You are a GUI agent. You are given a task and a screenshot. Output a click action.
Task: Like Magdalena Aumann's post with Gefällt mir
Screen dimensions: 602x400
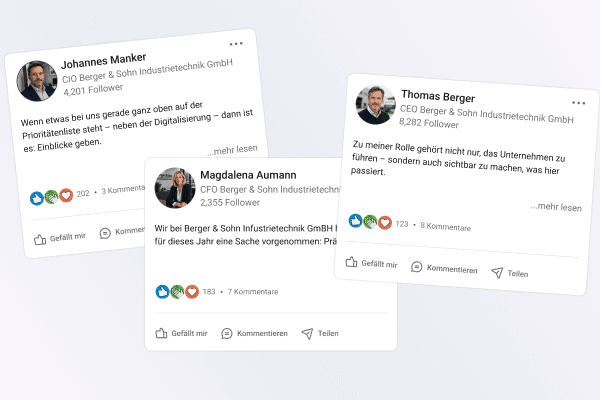(x=181, y=333)
